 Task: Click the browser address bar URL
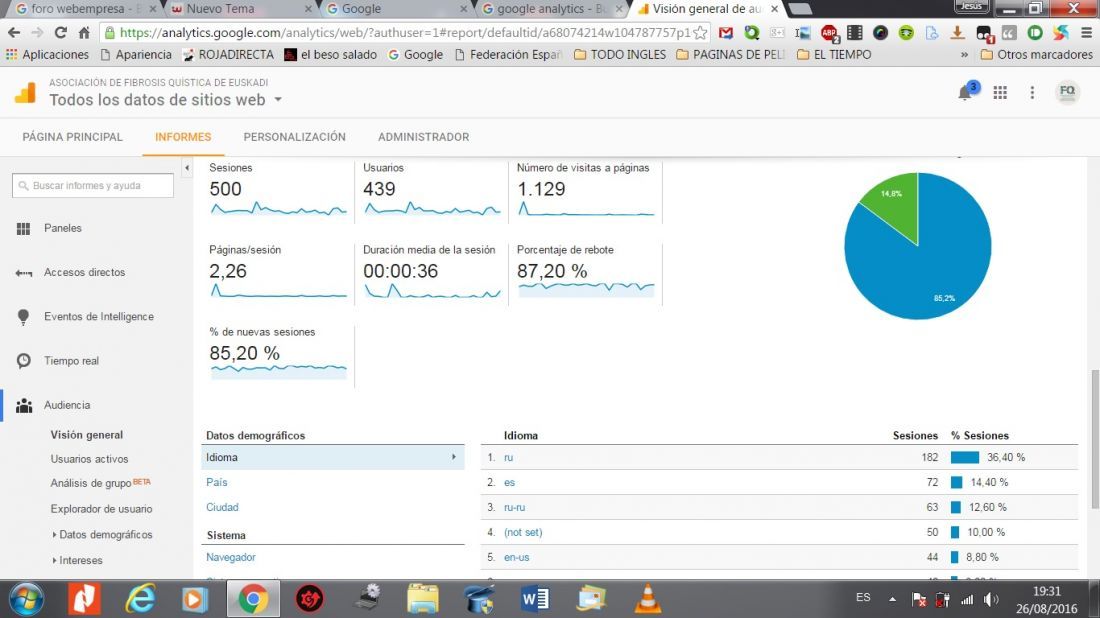pyautogui.click(x=403, y=32)
